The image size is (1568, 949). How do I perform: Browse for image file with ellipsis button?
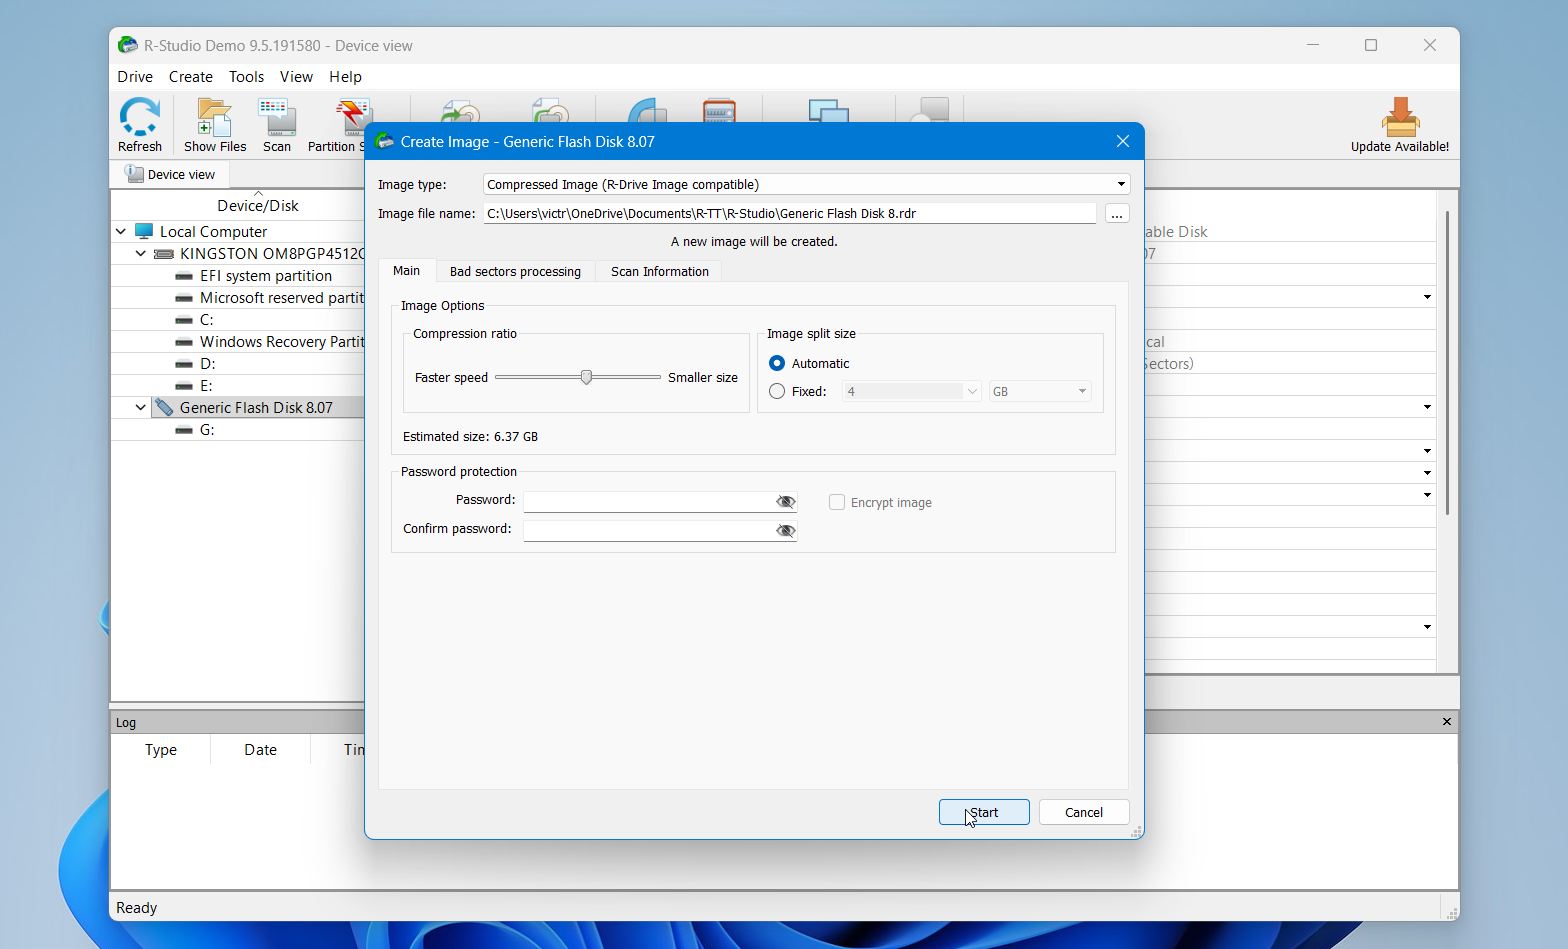point(1117,213)
